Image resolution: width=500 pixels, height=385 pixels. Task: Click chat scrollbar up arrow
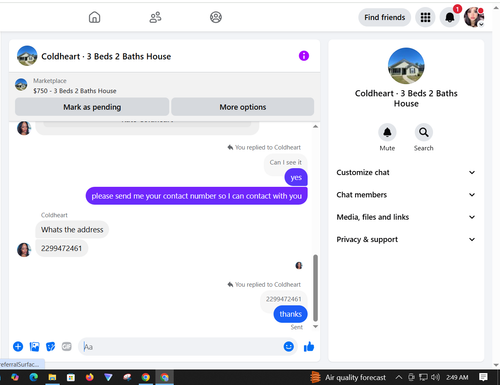click(315, 127)
